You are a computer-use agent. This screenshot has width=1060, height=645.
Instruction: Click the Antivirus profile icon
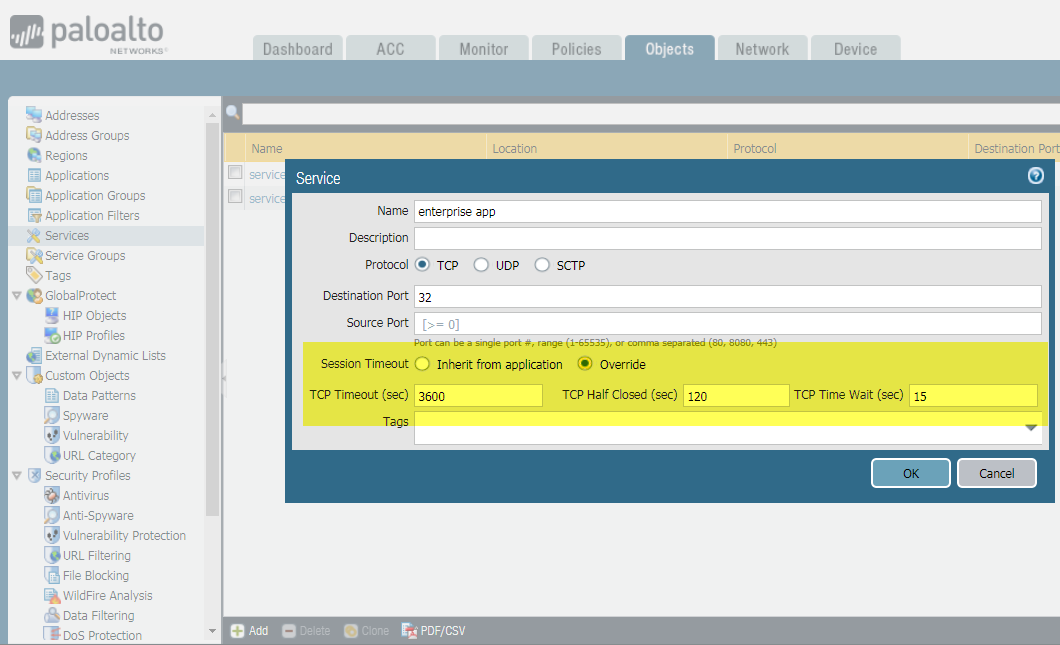[52, 495]
